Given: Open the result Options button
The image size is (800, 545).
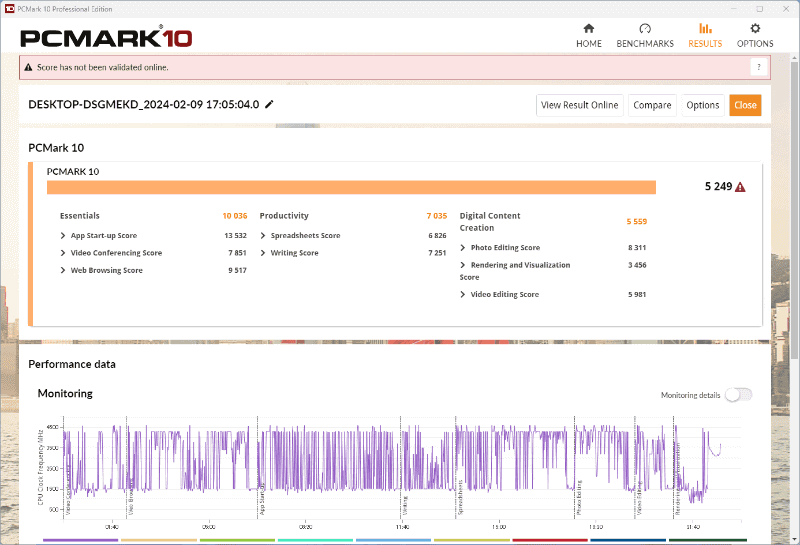Looking at the screenshot, I should tap(703, 105).
